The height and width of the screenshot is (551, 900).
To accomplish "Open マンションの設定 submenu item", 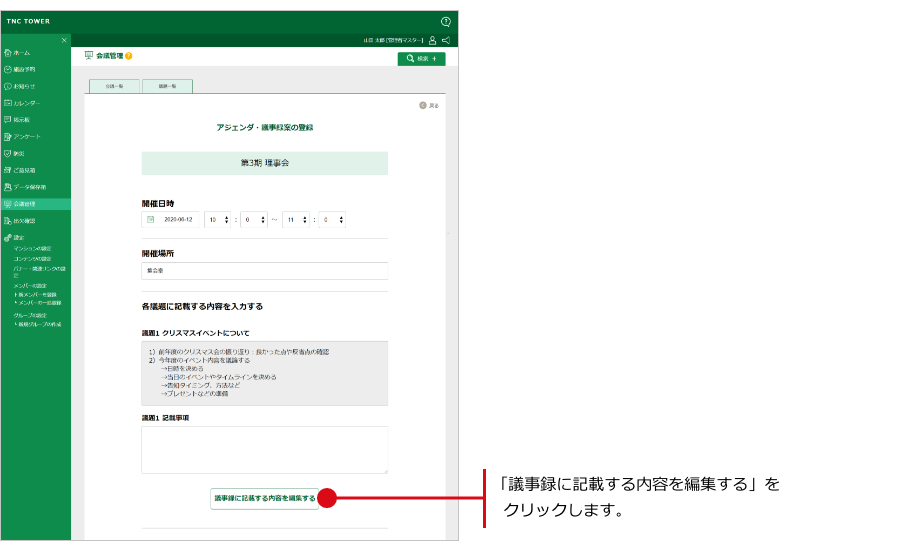I will (x=33, y=249).
